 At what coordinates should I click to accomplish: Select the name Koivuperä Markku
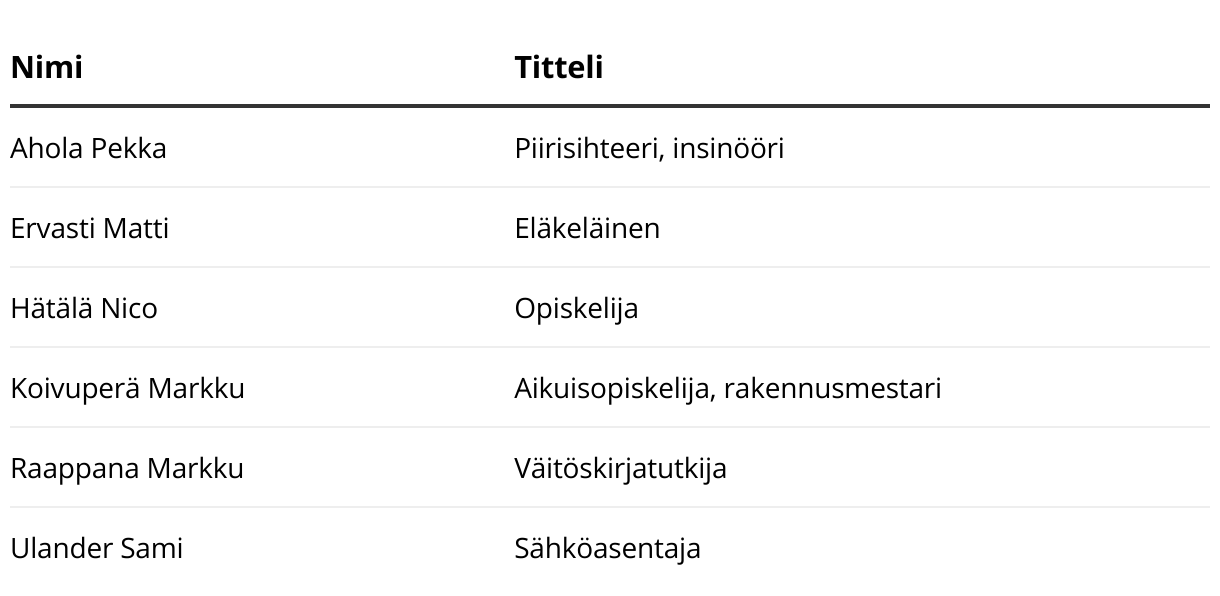pos(127,388)
